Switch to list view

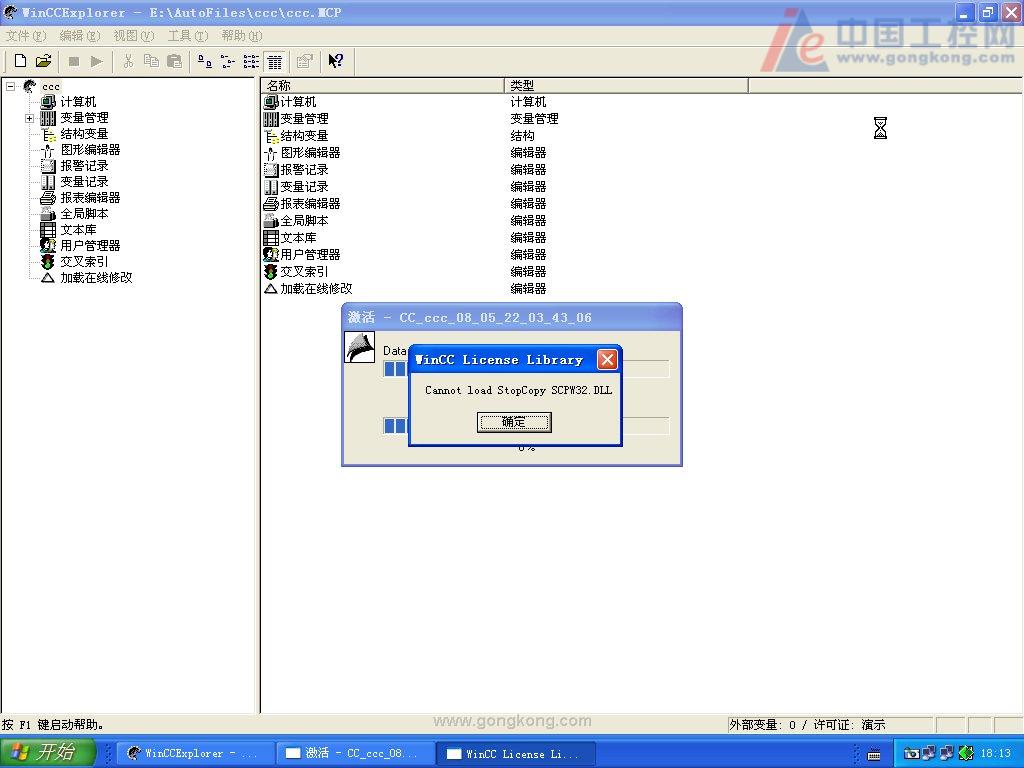point(251,61)
